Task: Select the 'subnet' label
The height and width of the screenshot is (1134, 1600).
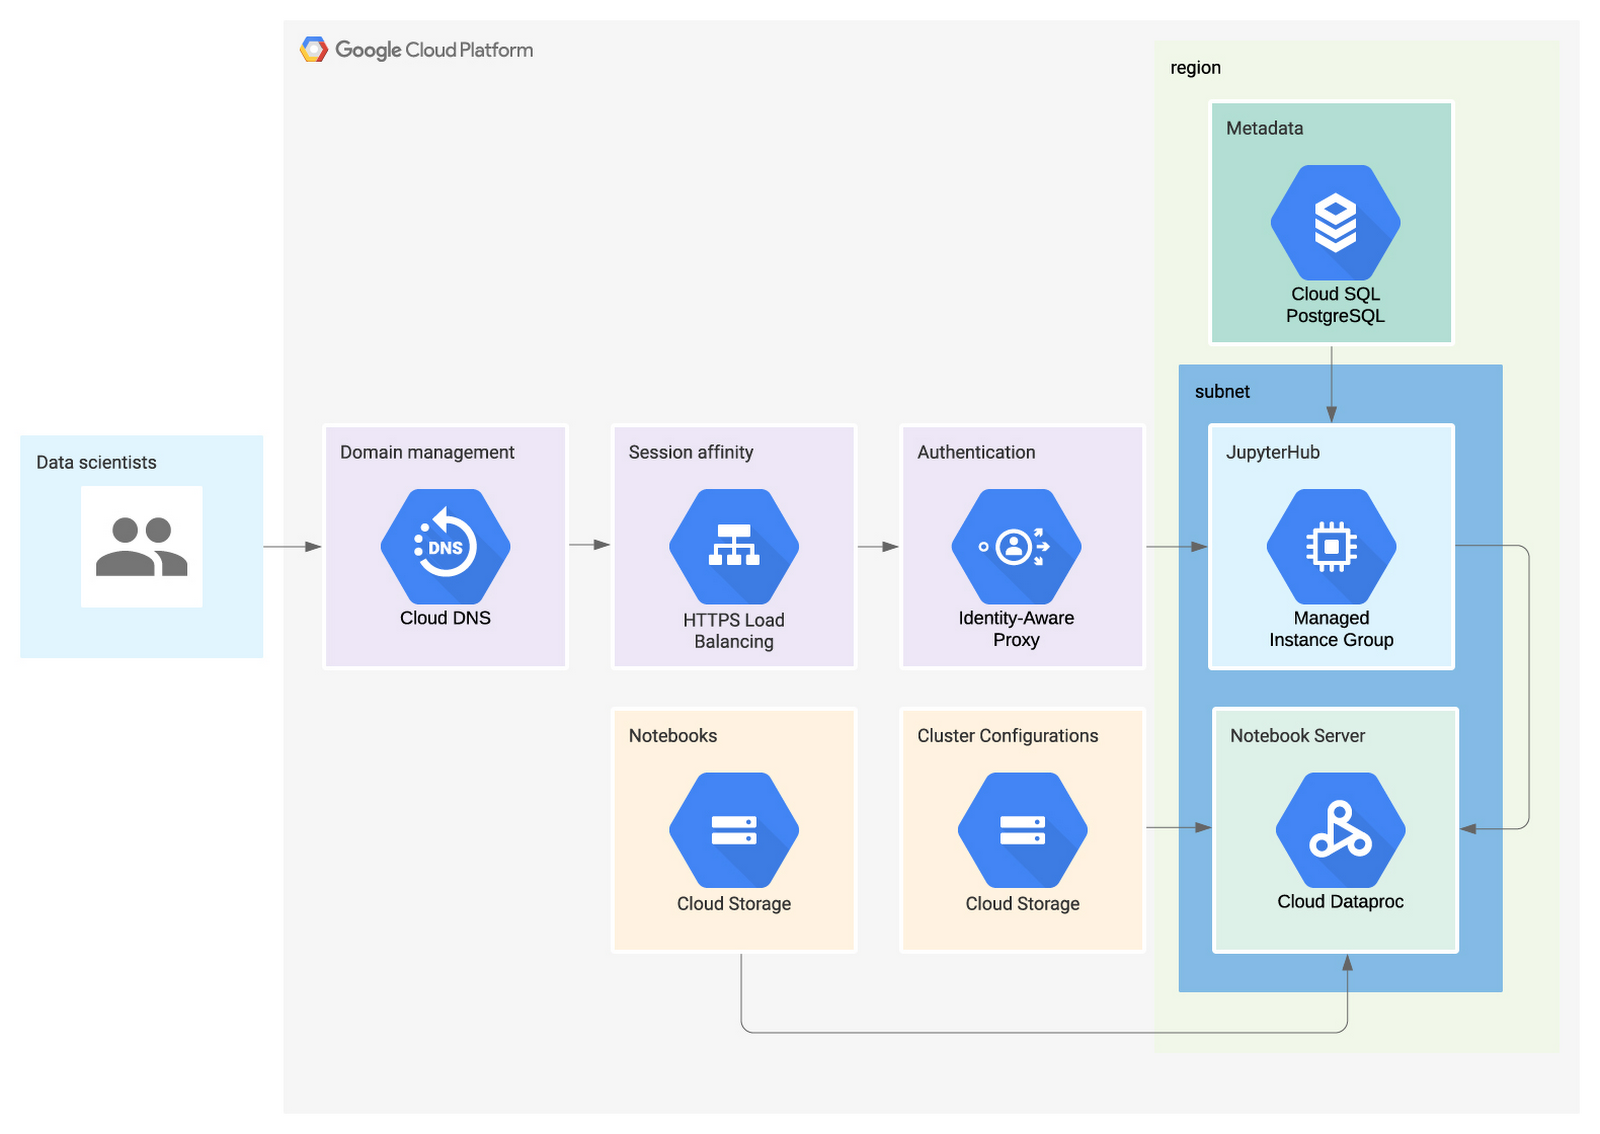Action: [x=1222, y=391]
